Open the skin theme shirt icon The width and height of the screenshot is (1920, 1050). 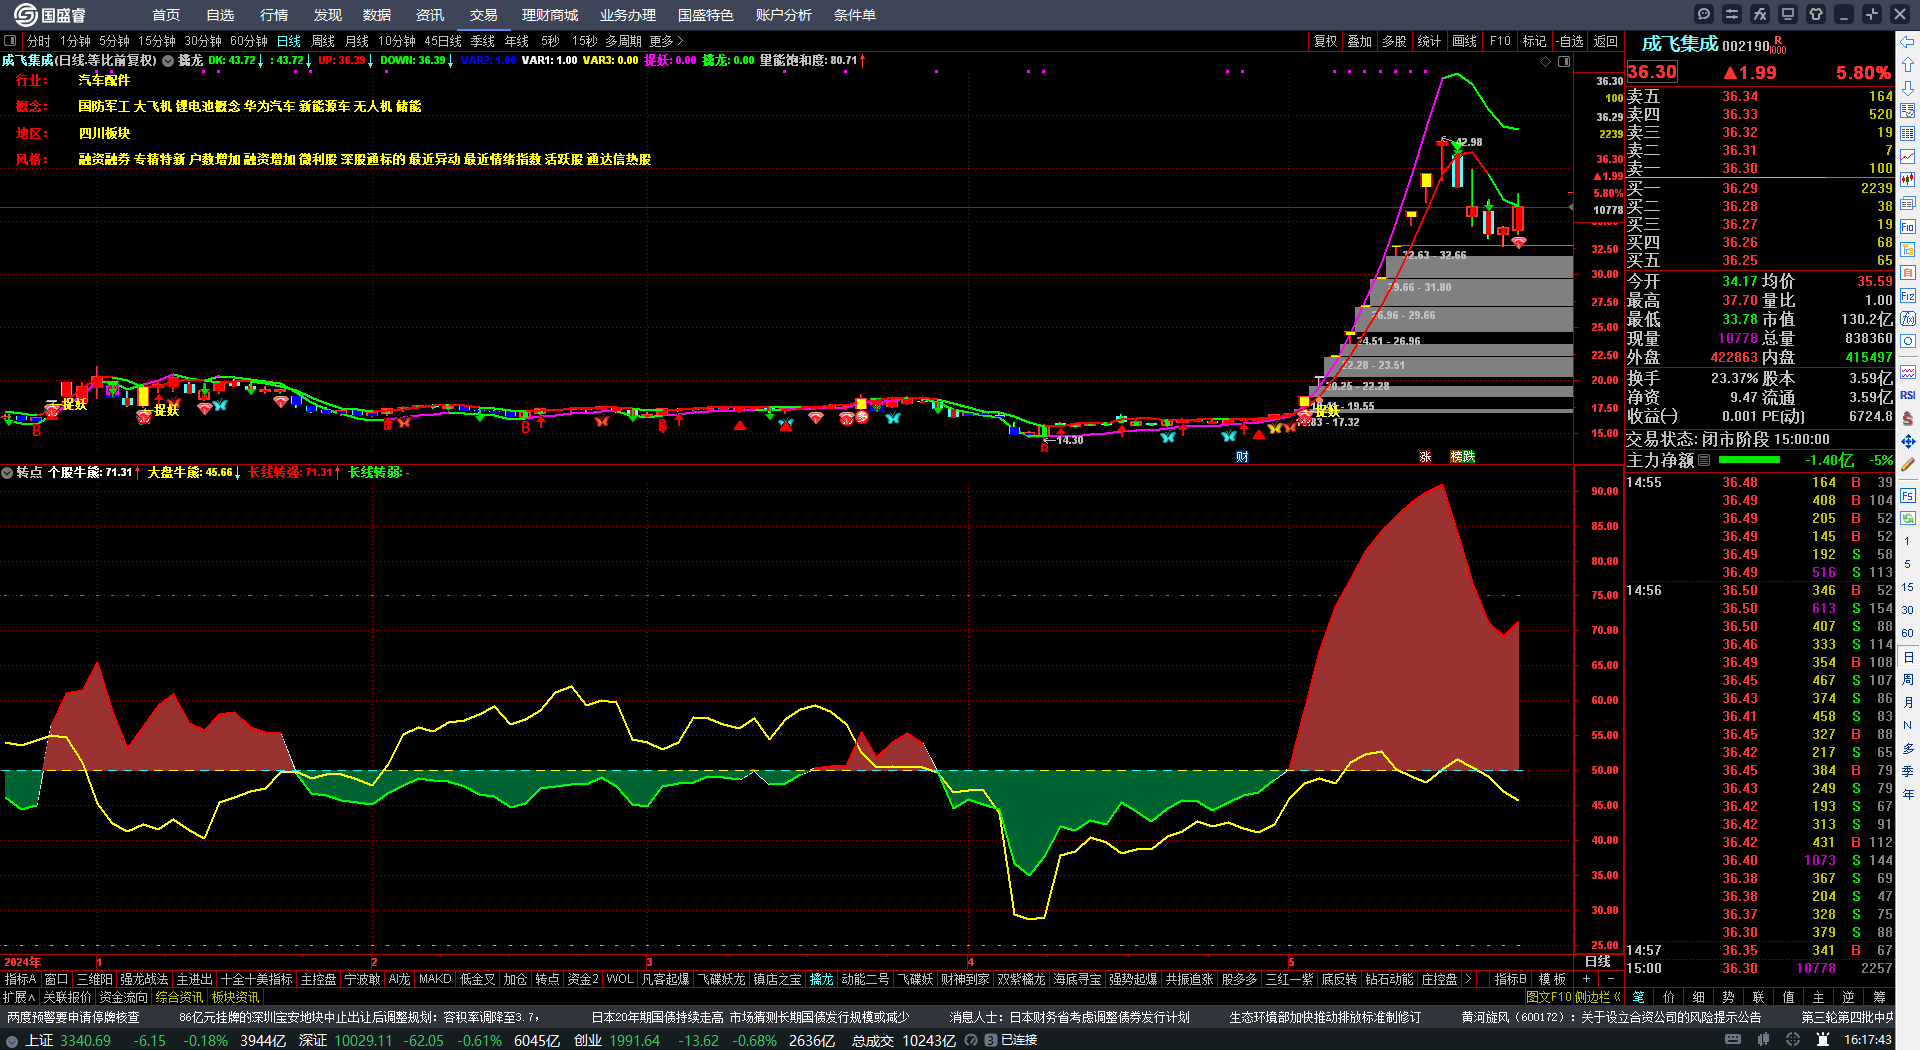click(1816, 14)
